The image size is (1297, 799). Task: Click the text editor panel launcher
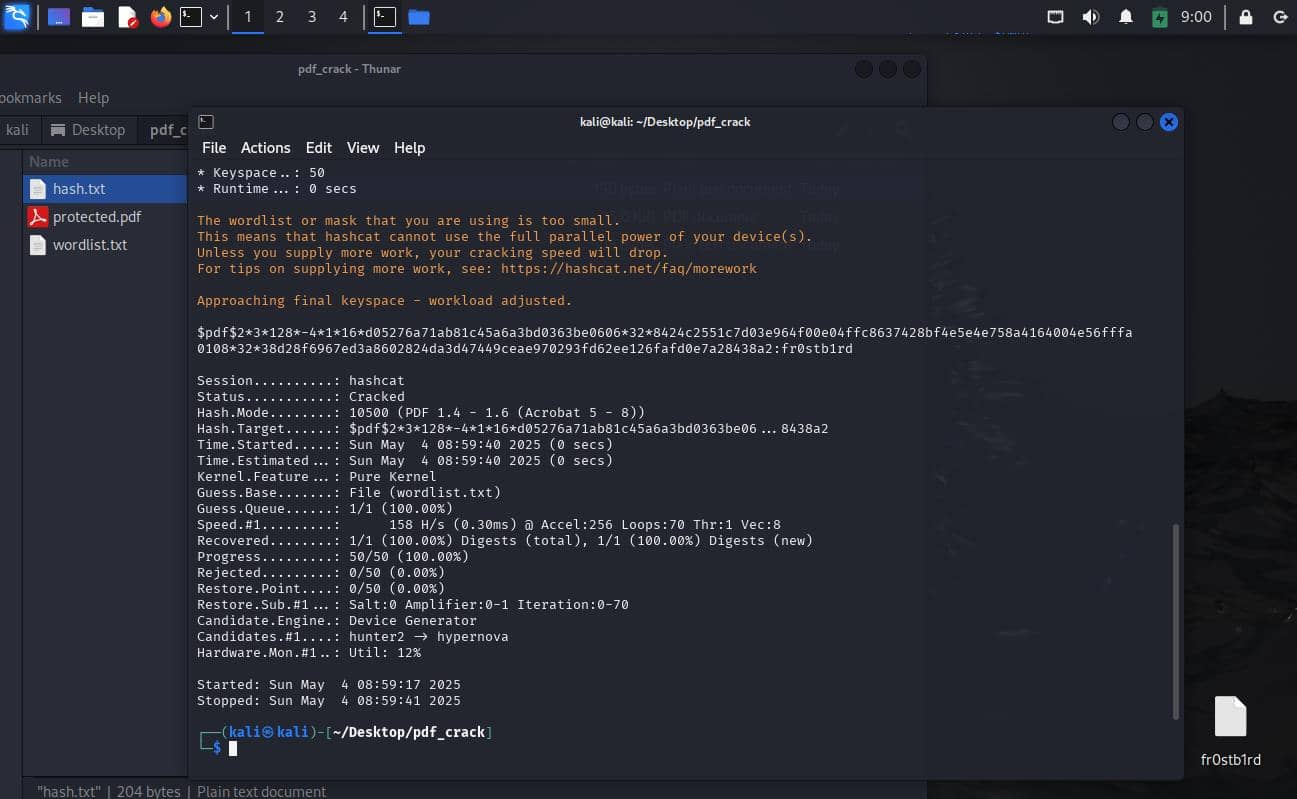(x=127, y=17)
